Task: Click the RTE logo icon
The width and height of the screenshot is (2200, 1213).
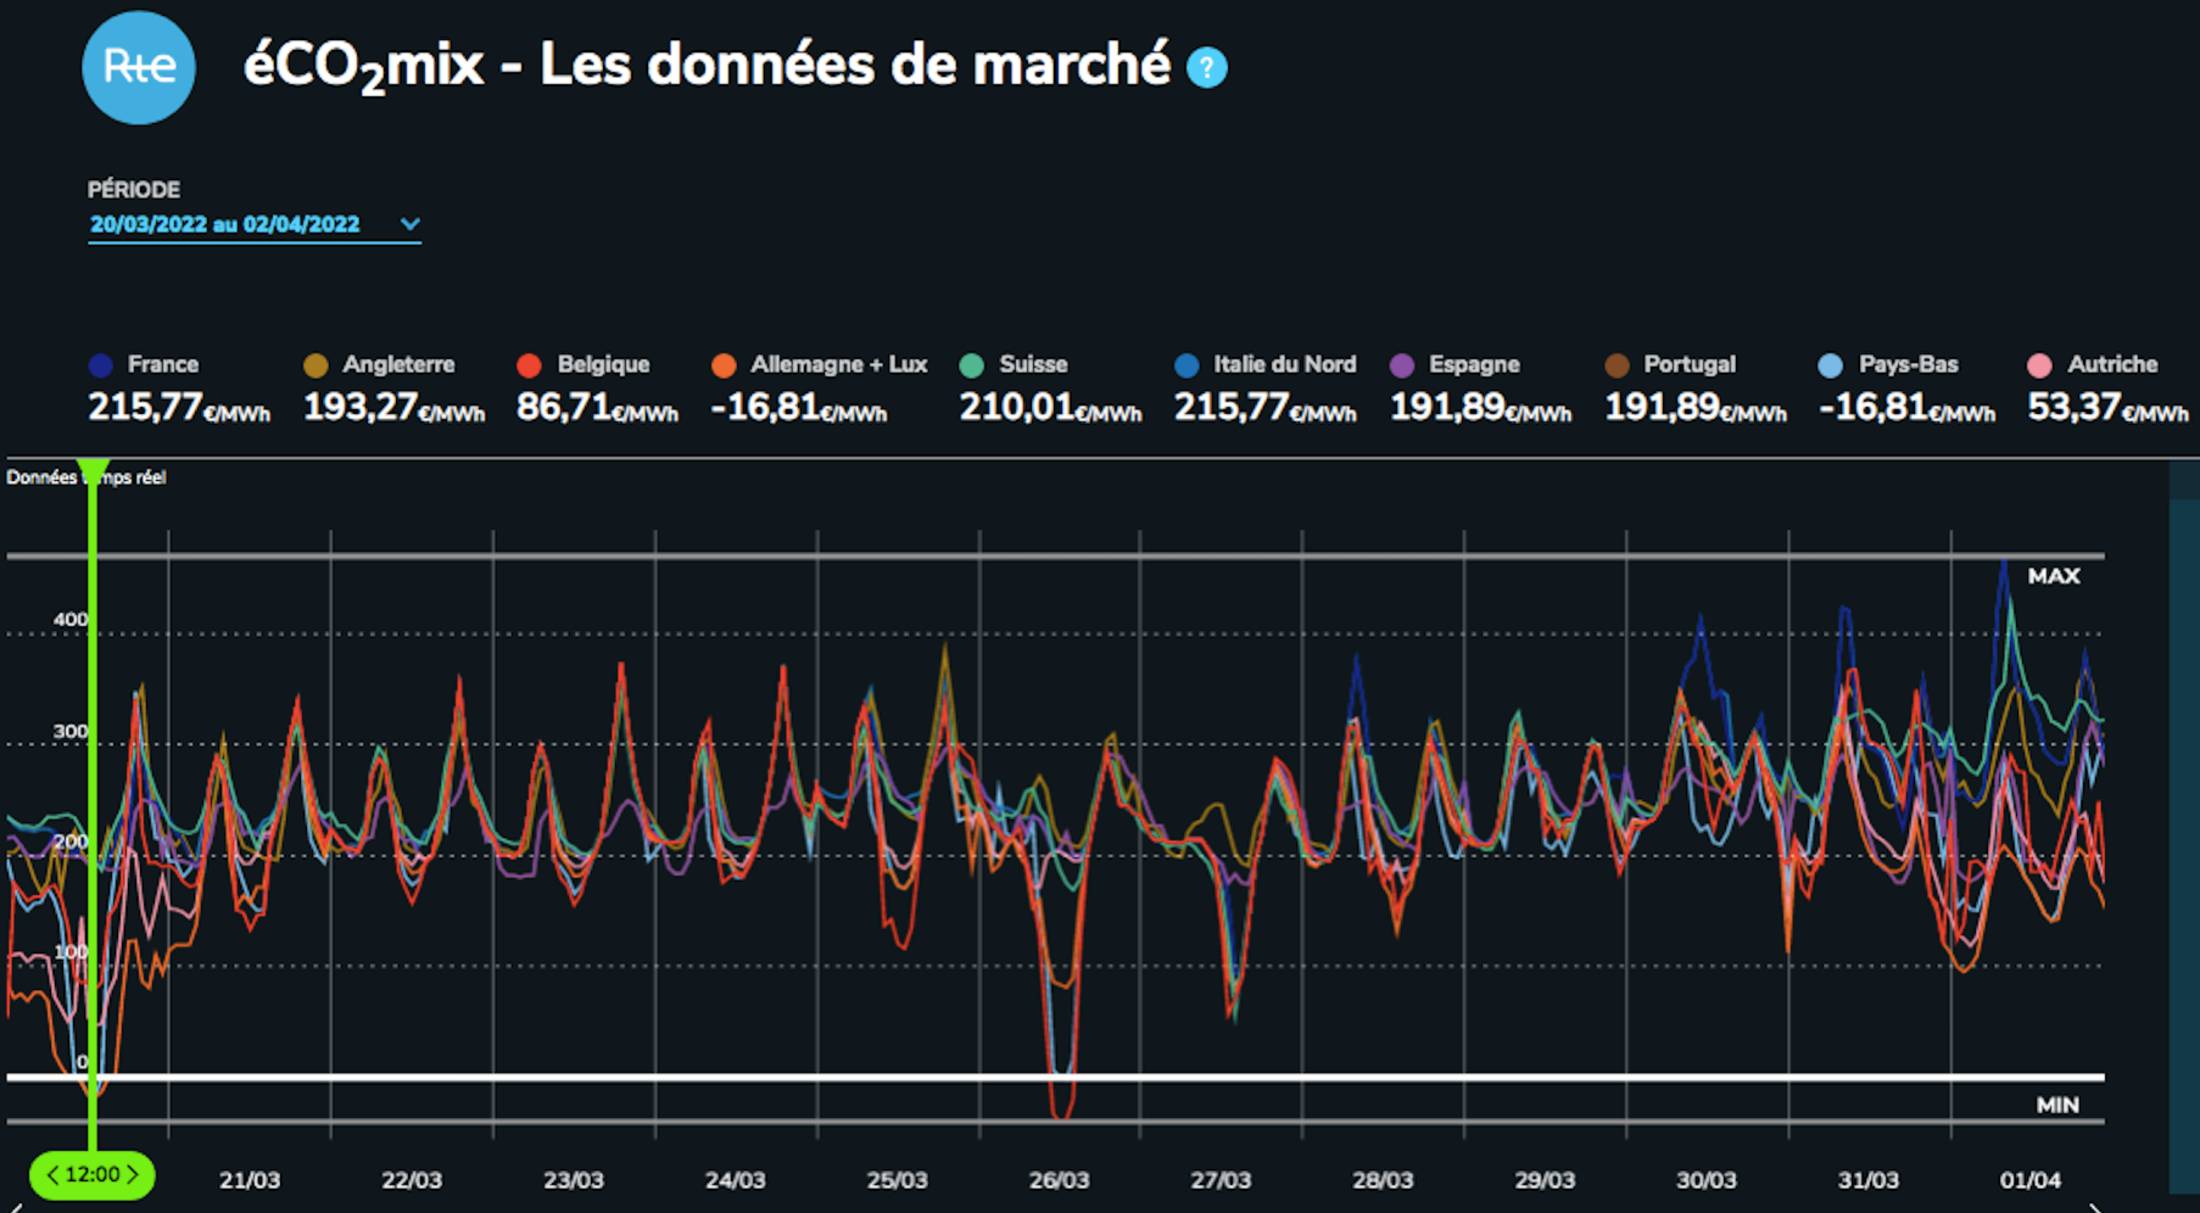Action: point(138,67)
